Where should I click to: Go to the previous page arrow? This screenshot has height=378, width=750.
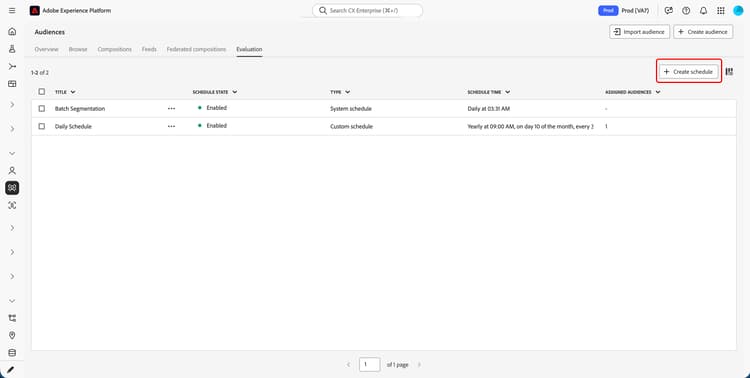pyautogui.click(x=348, y=365)
